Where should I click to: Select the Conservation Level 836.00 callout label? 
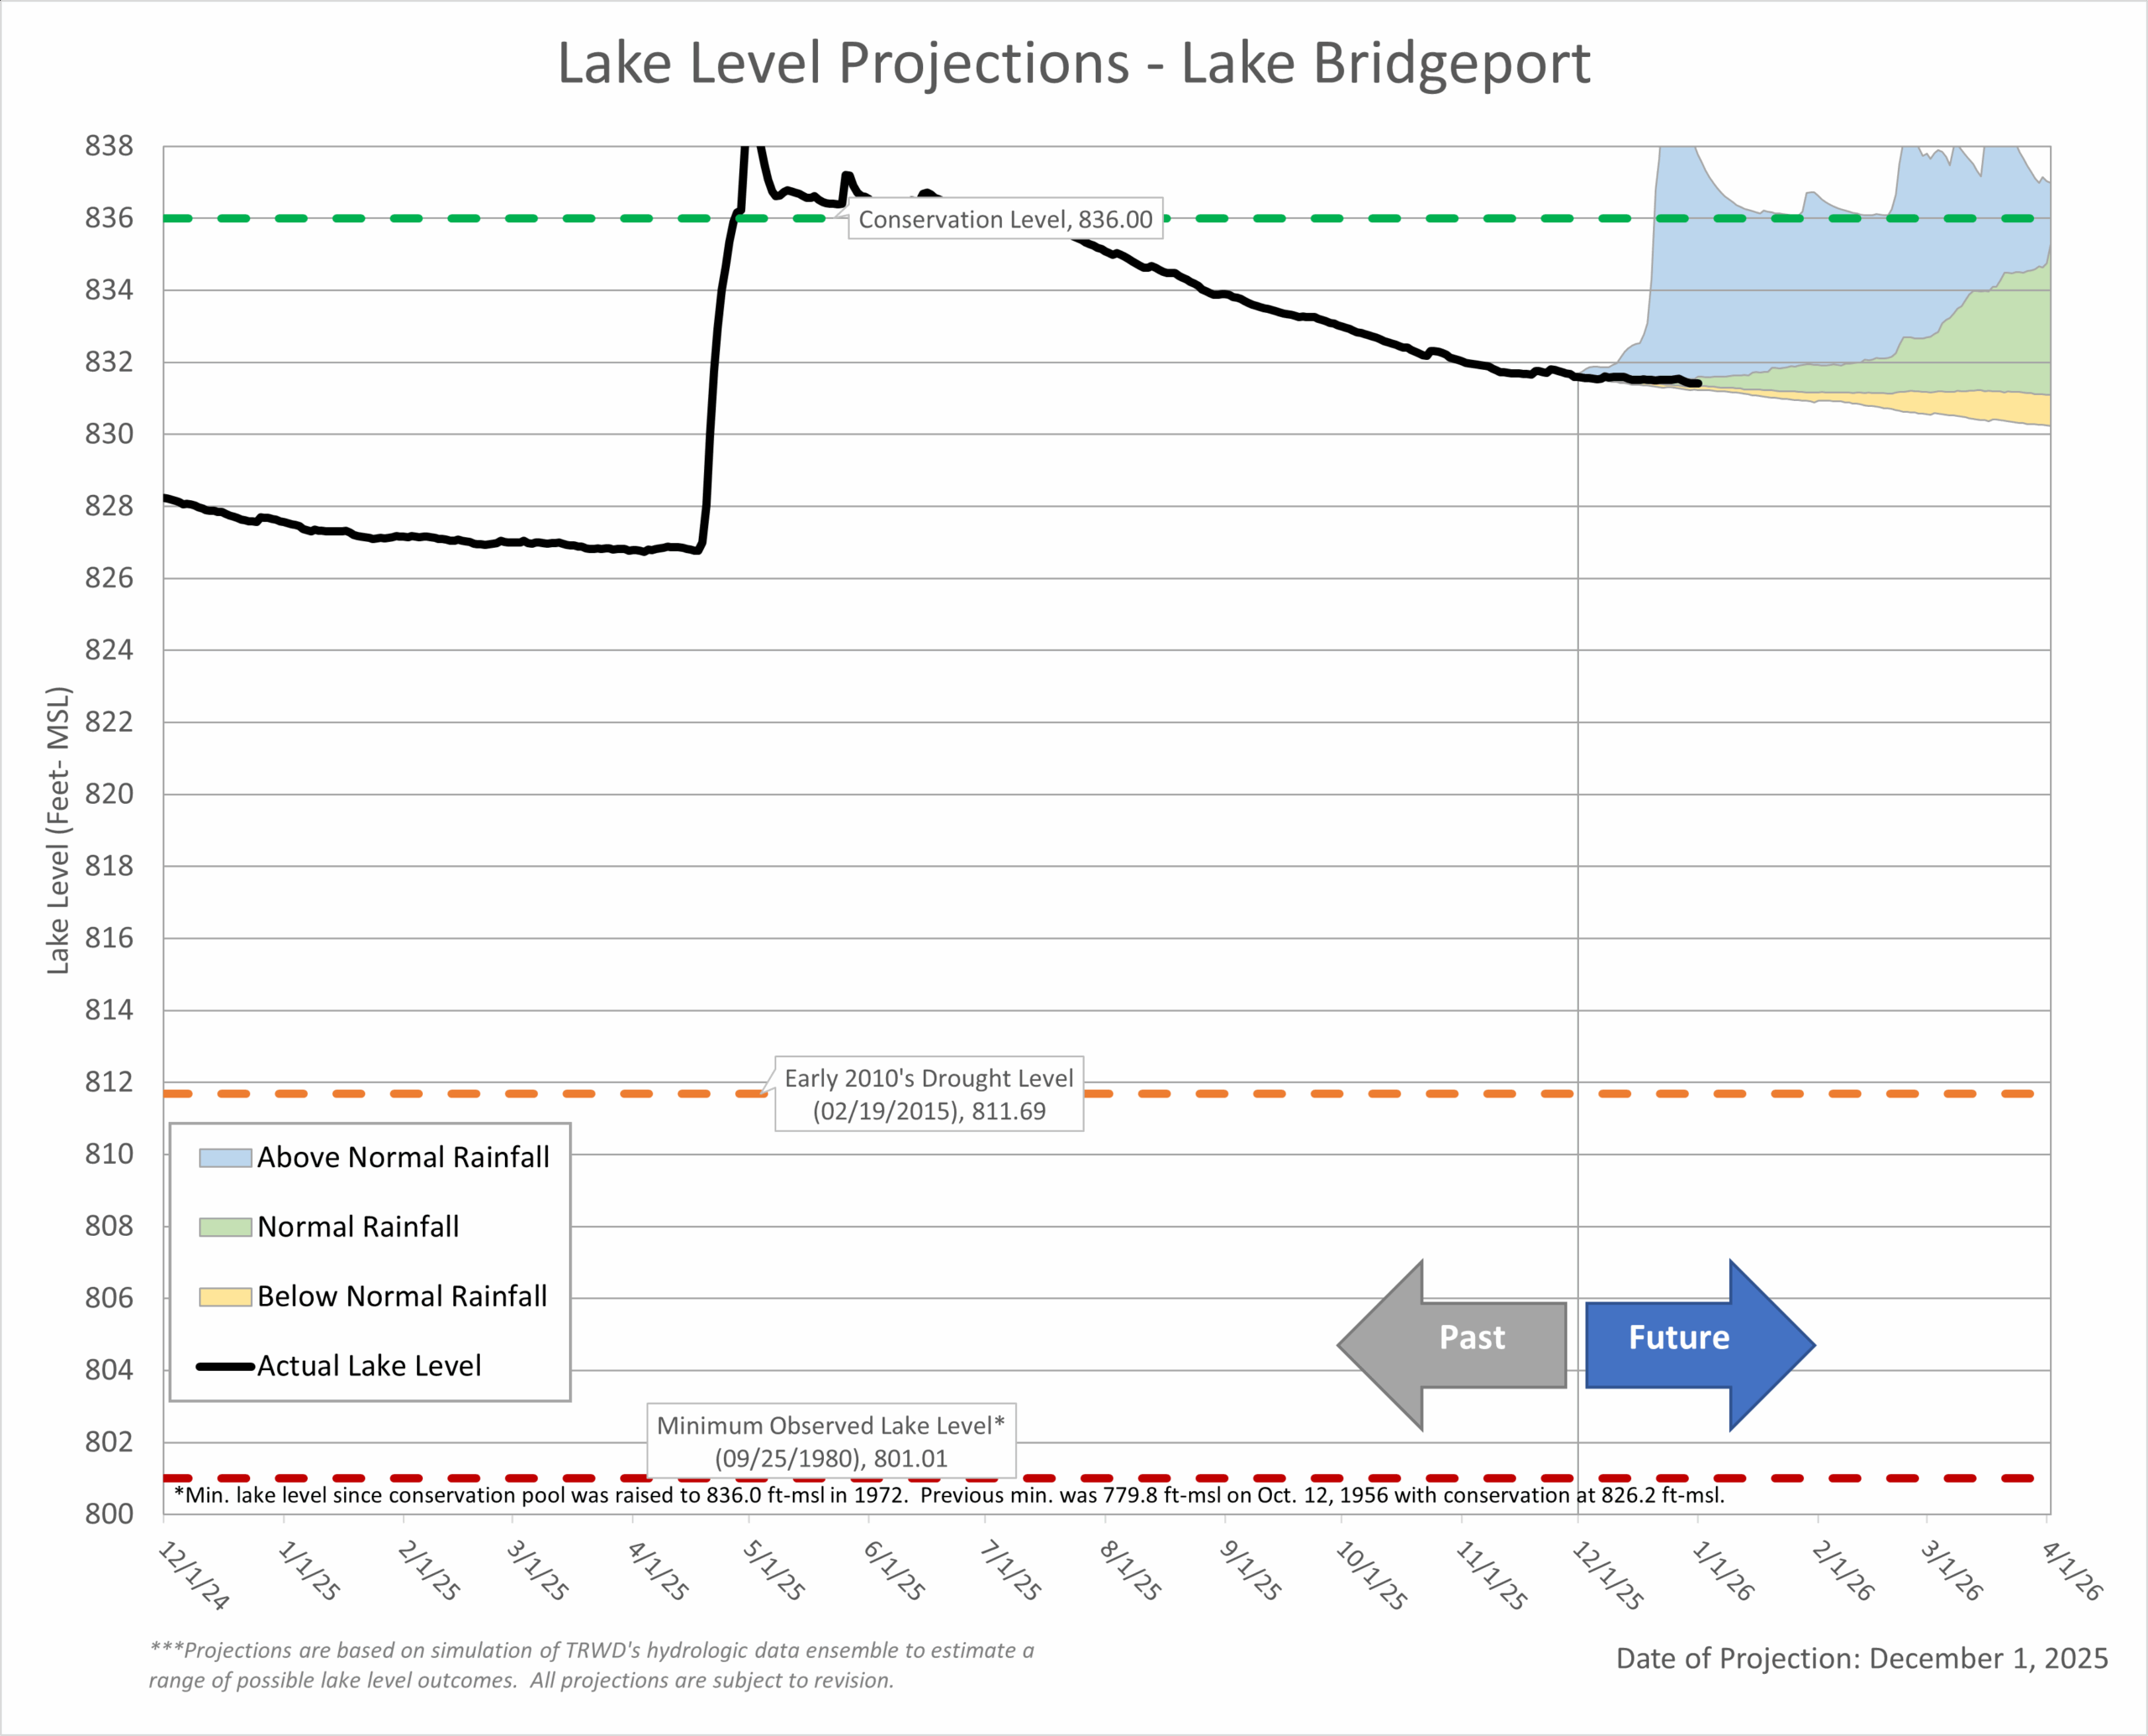coord(1005,219)
